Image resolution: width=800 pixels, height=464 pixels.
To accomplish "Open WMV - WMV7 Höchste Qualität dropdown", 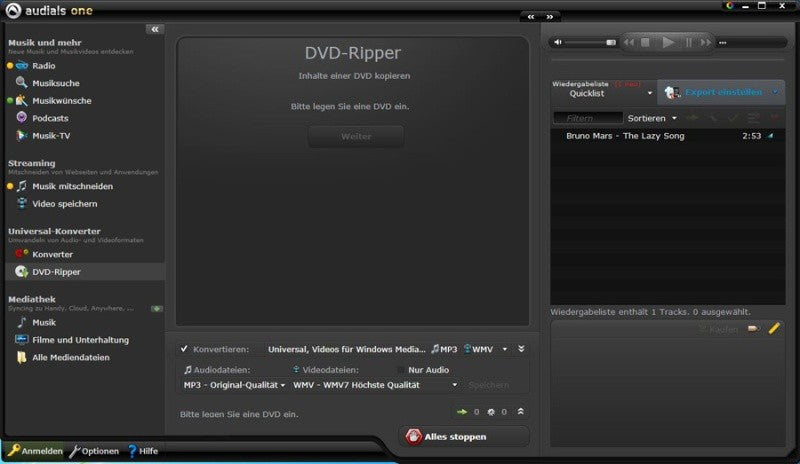I will [375, 385].
